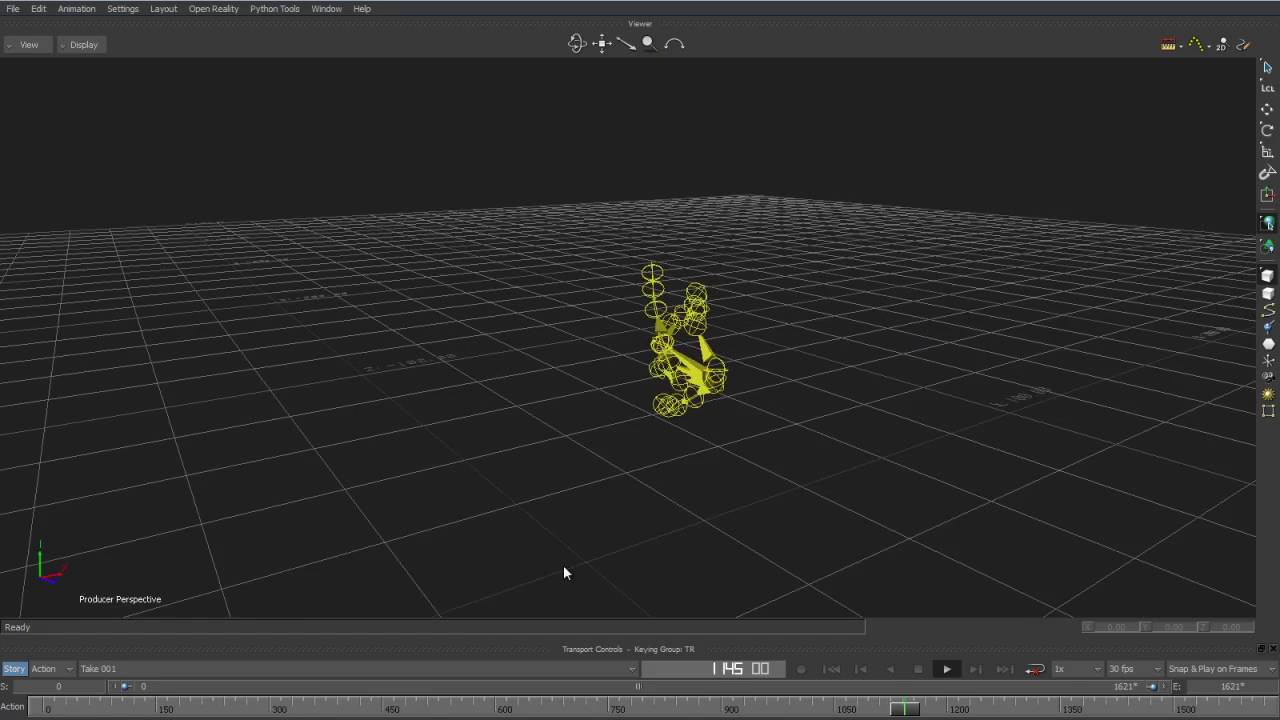
Task: Open the Animation menu
Action: point(76,9)
